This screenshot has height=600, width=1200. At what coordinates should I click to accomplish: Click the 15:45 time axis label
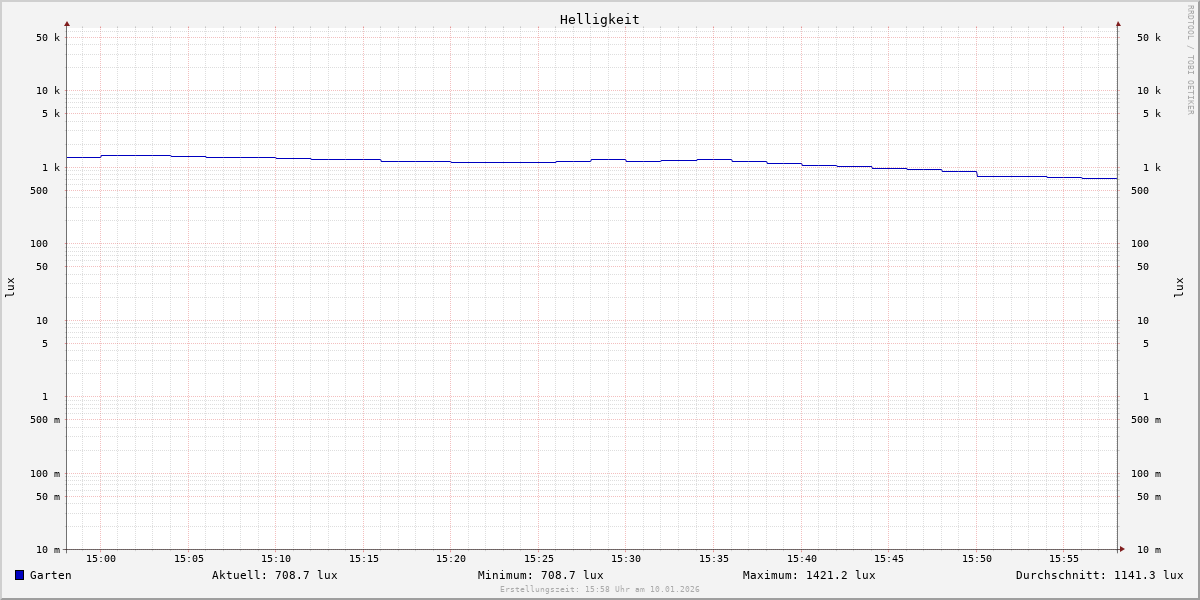(889, 559)
